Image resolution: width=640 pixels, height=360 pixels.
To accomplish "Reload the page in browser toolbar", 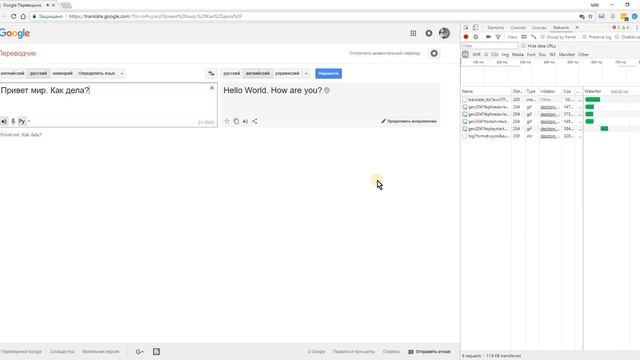I will pos(13,16).
